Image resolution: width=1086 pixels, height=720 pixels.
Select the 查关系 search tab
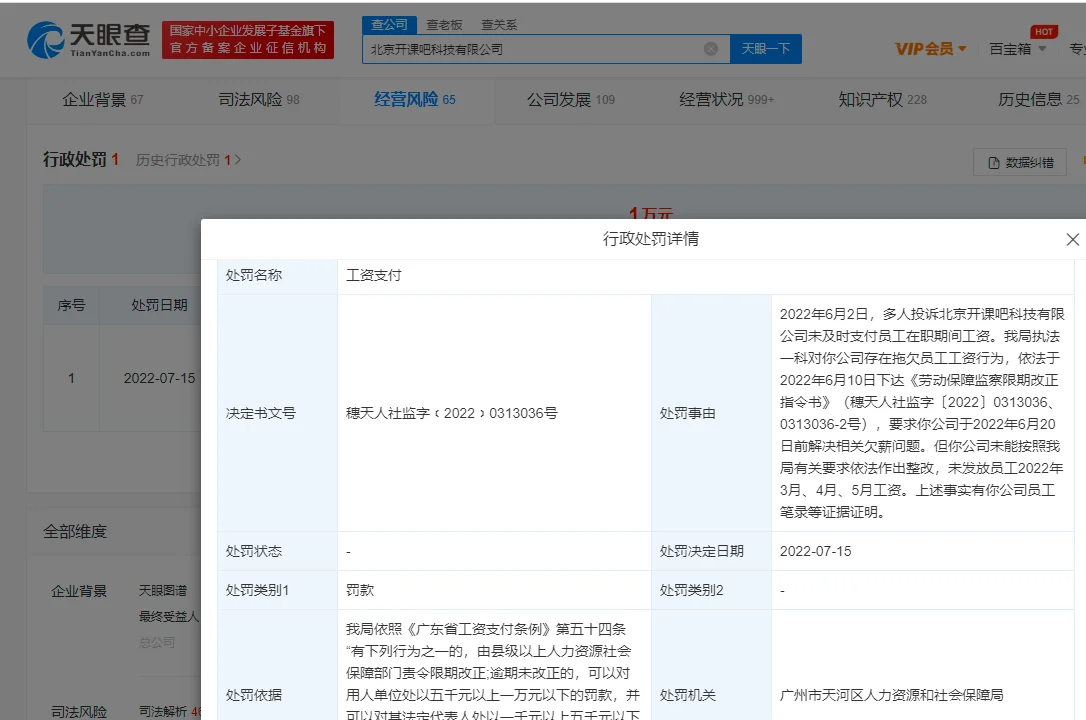[499, 25]
